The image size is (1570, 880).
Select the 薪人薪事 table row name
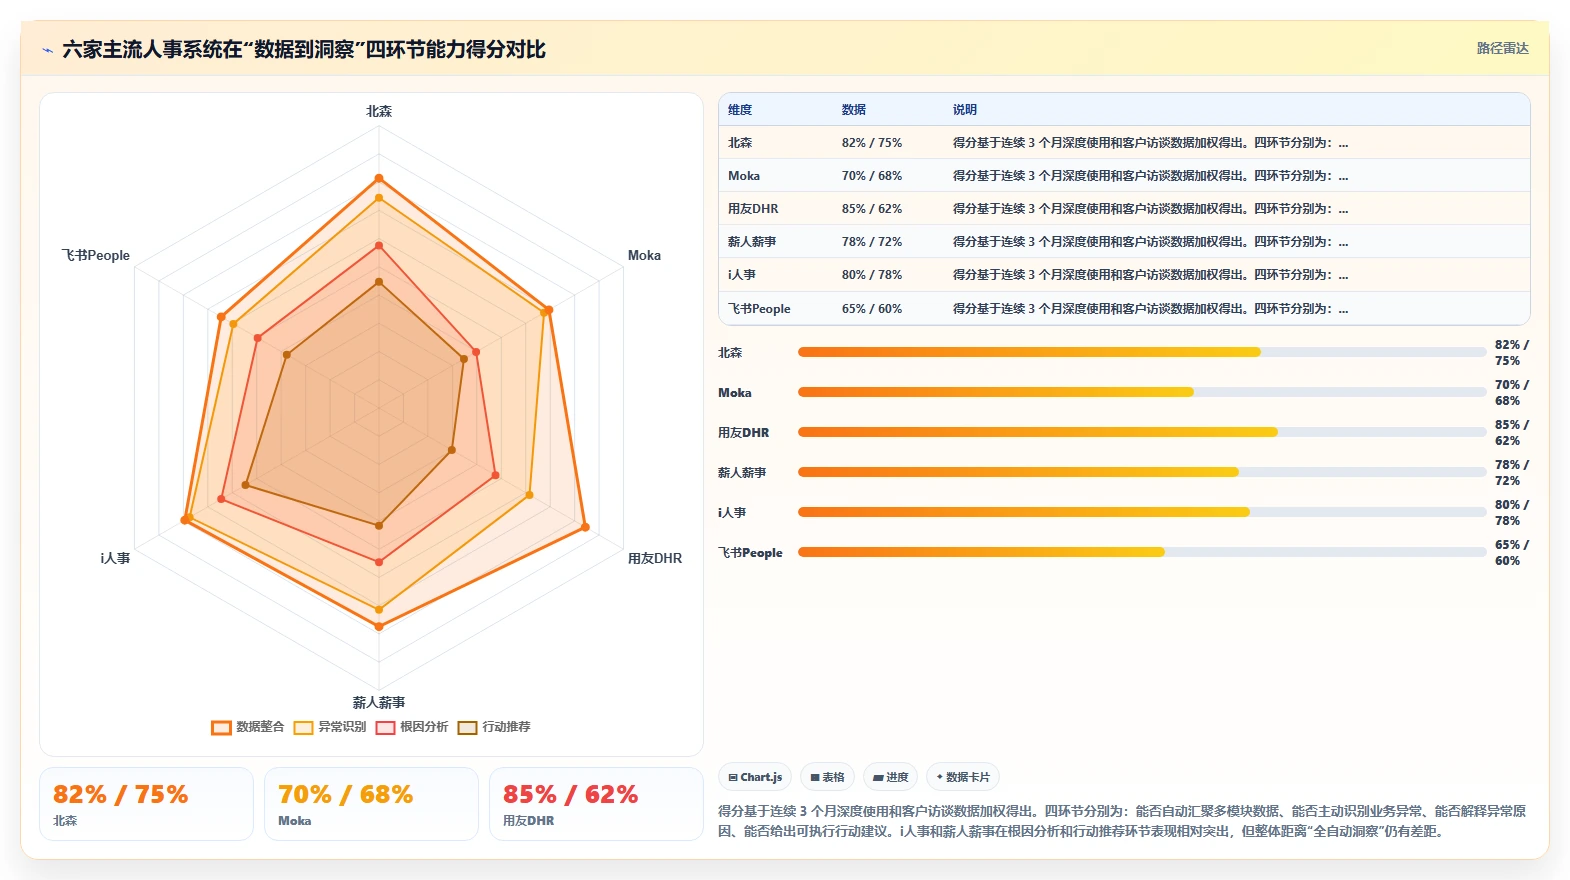tap(752, 242)
